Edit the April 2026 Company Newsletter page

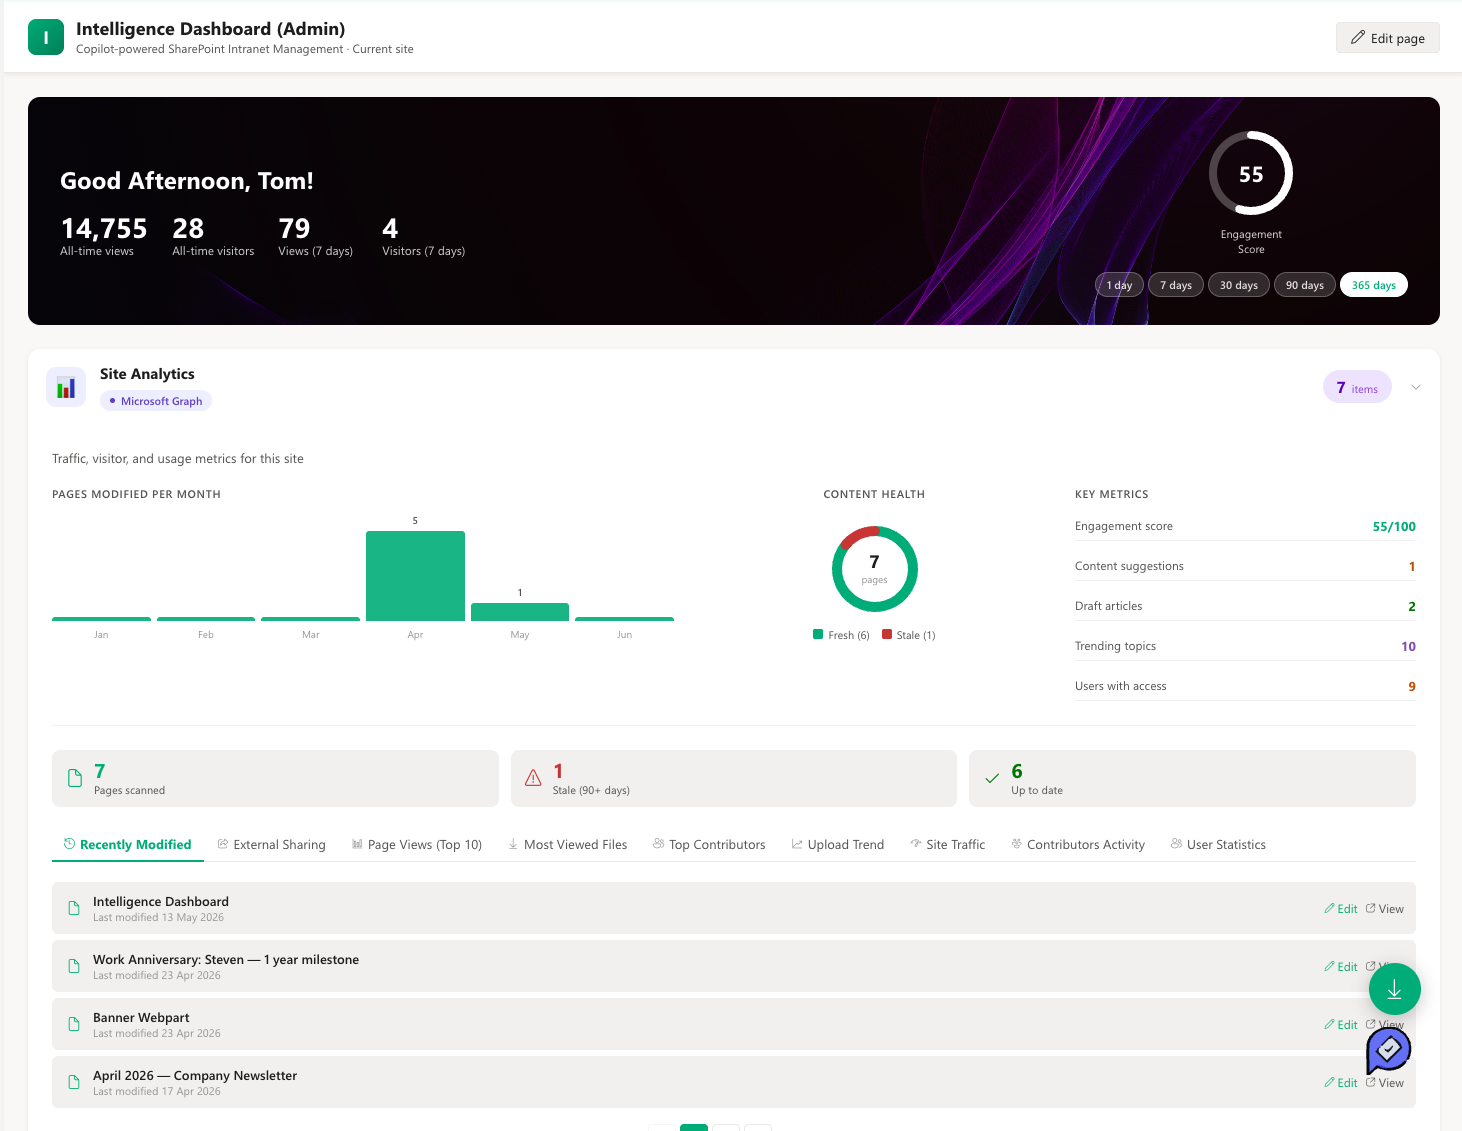1341,1083
